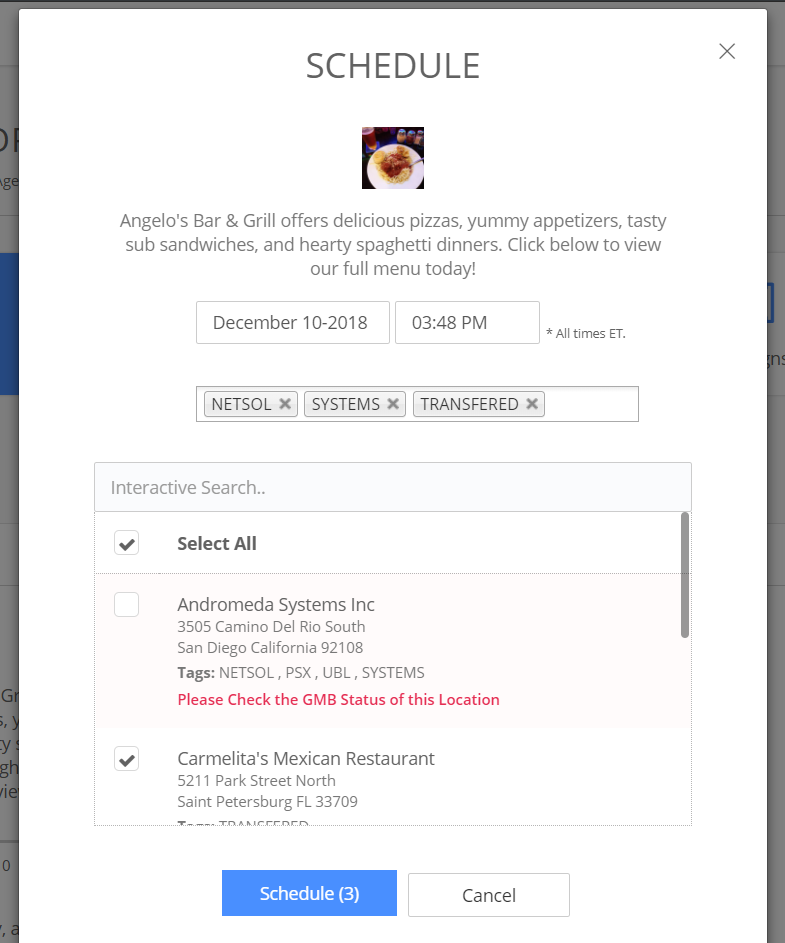Screen dimensions: 785x943
Task: Select Carmelita's Mexican Restaurant location name
Action: point(306,758)
